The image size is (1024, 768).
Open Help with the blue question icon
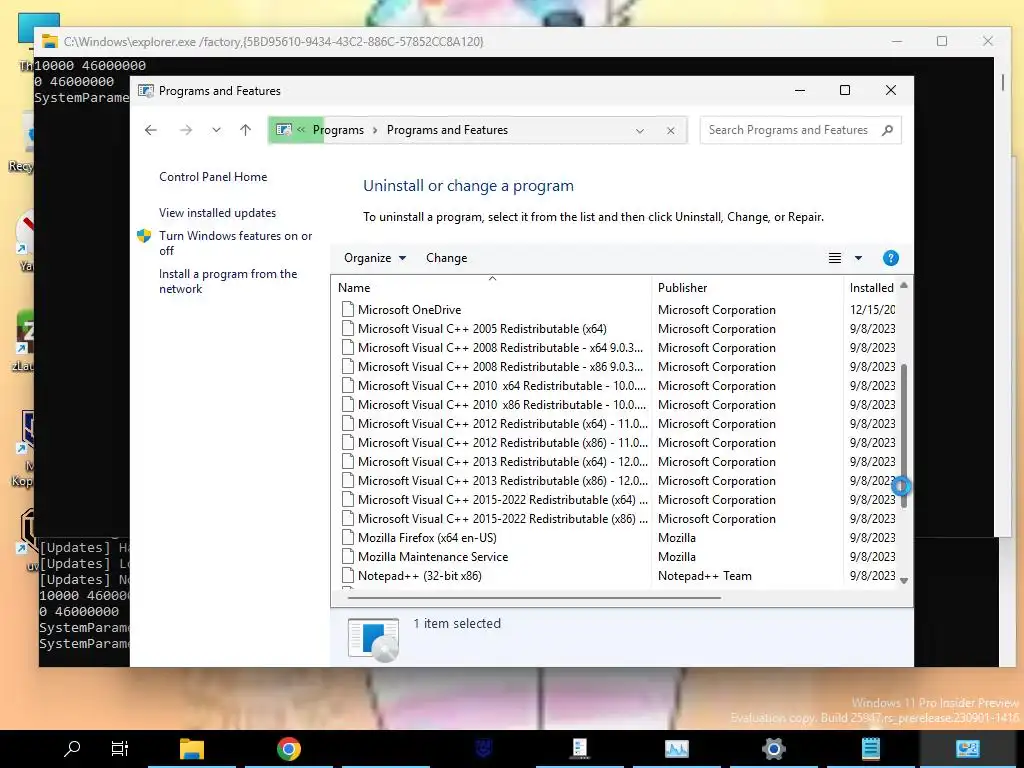(x=891, y=258)
